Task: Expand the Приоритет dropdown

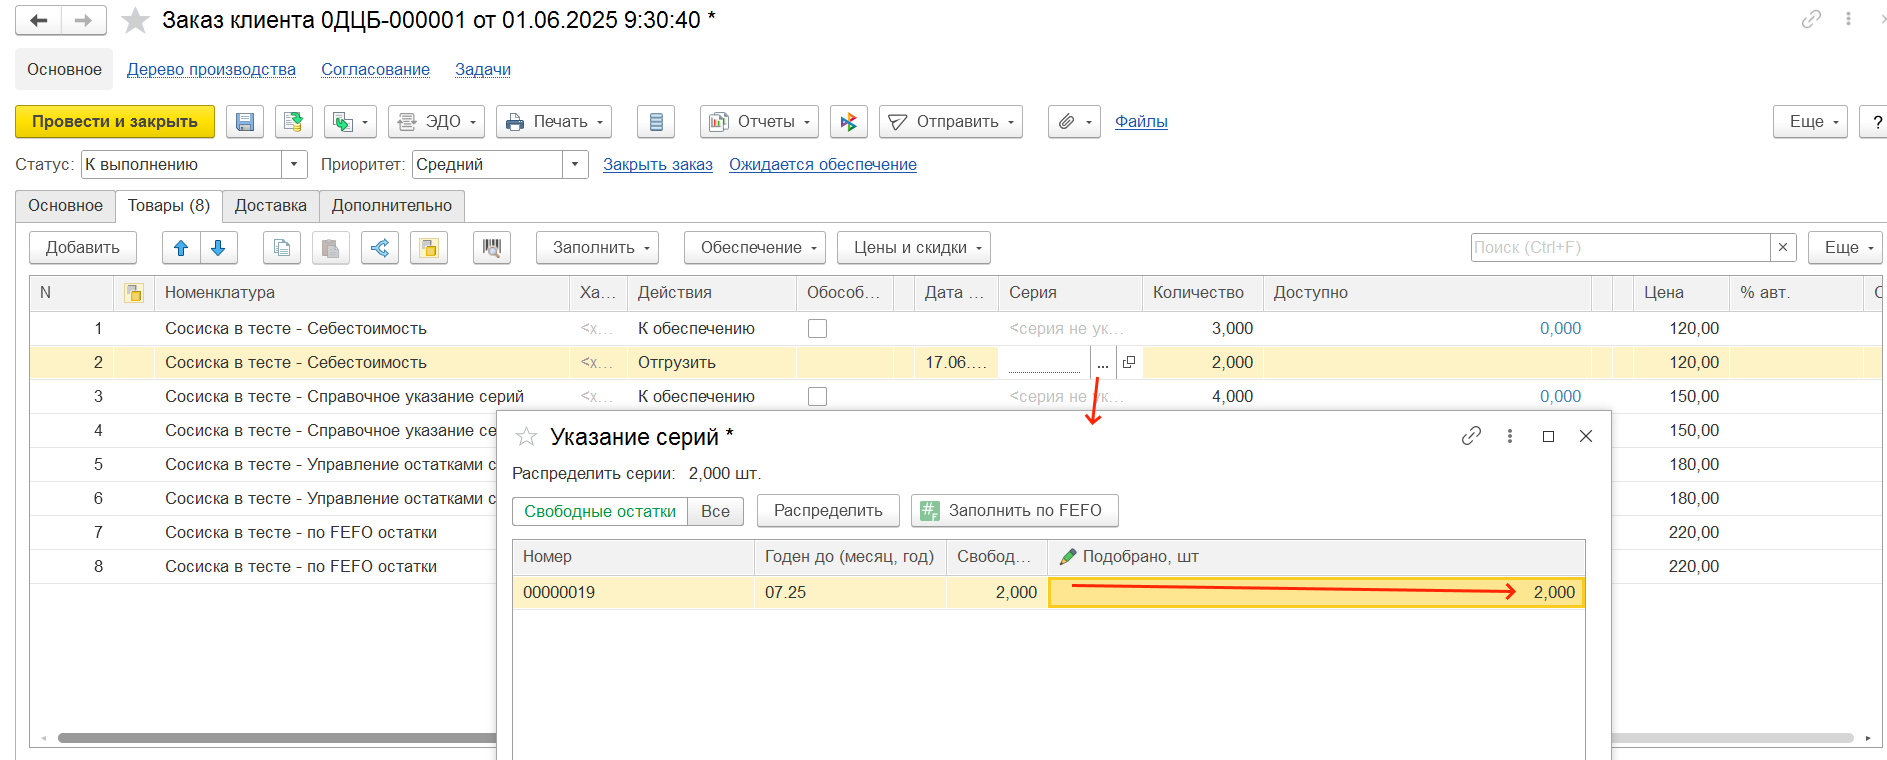Action: click(x=575, y=165)
